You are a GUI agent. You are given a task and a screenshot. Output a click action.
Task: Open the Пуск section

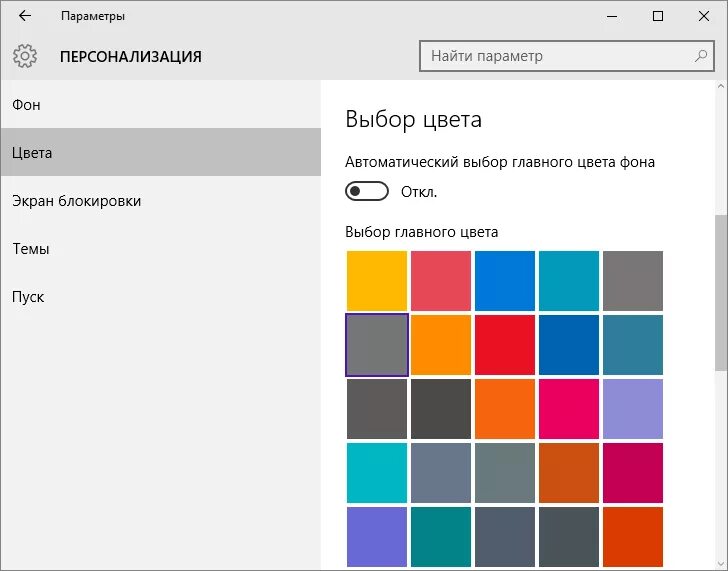point(161,297)
